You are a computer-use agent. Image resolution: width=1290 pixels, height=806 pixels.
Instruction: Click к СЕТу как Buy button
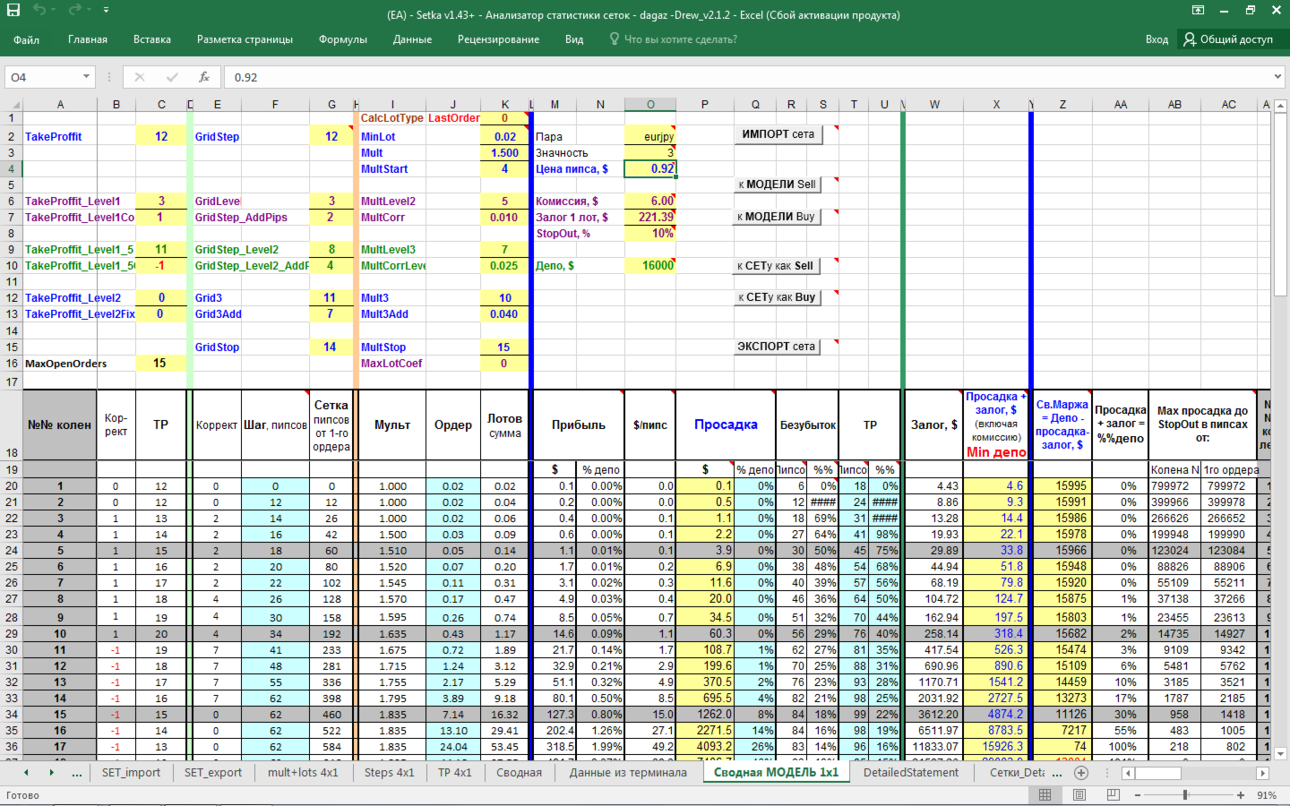click(x=778, y=297)
